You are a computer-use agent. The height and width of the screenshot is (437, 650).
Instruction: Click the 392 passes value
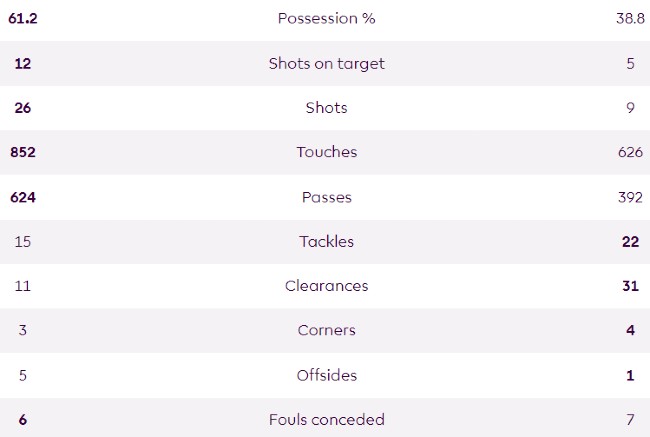[x=627, y=197]
